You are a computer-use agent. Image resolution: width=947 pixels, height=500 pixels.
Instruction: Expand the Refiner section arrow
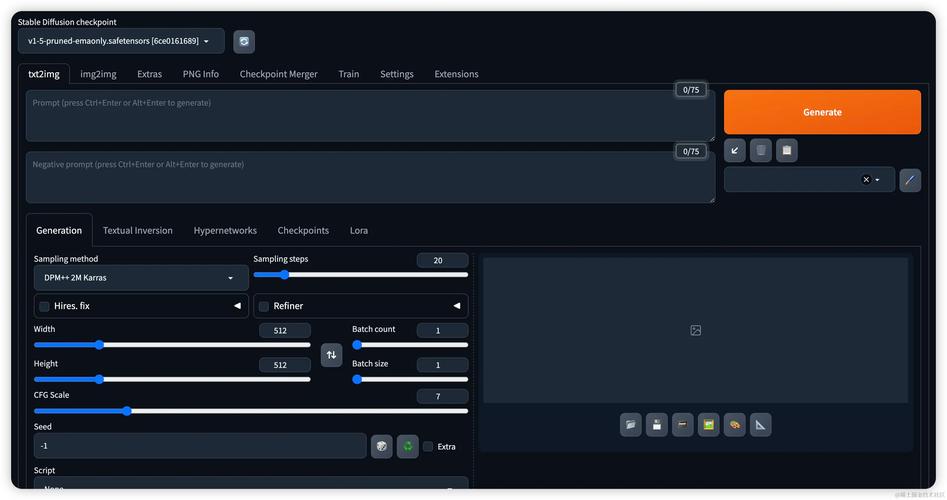457,306
